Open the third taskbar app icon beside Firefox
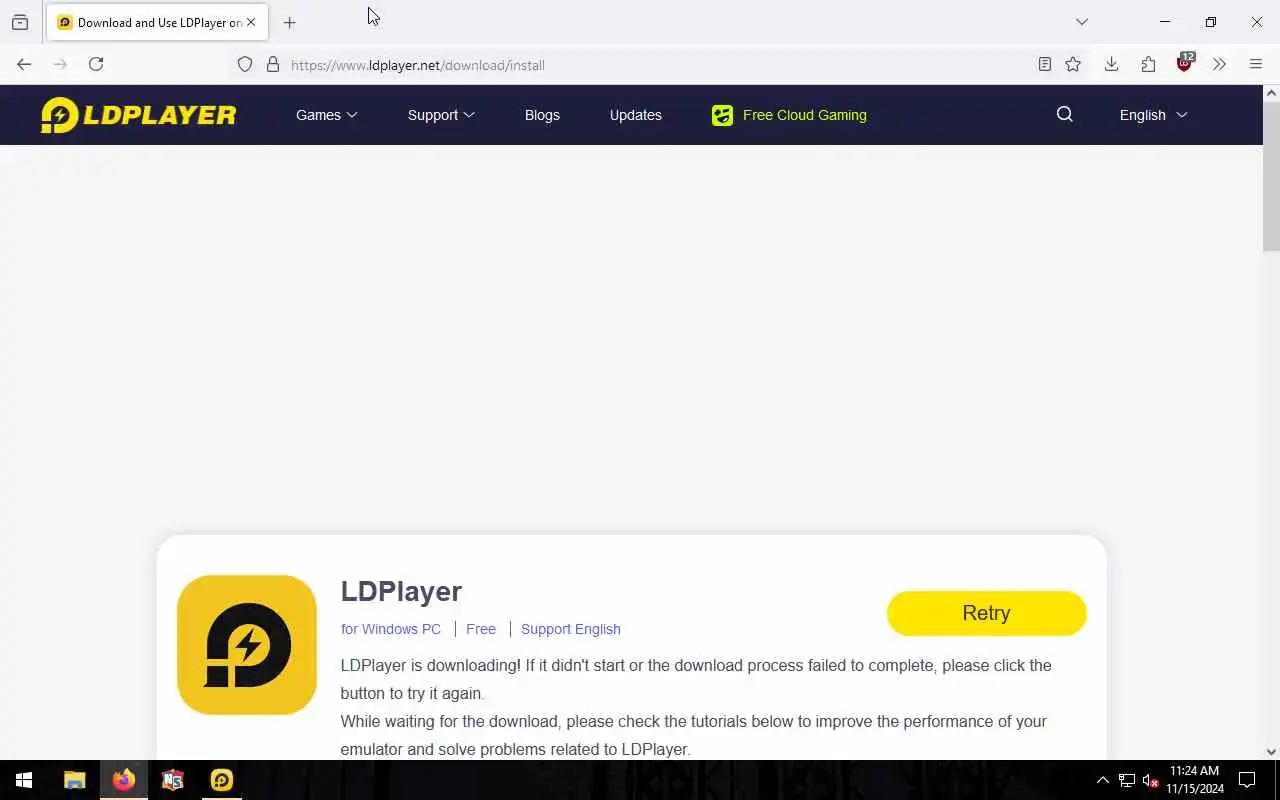 click(173, 780)
